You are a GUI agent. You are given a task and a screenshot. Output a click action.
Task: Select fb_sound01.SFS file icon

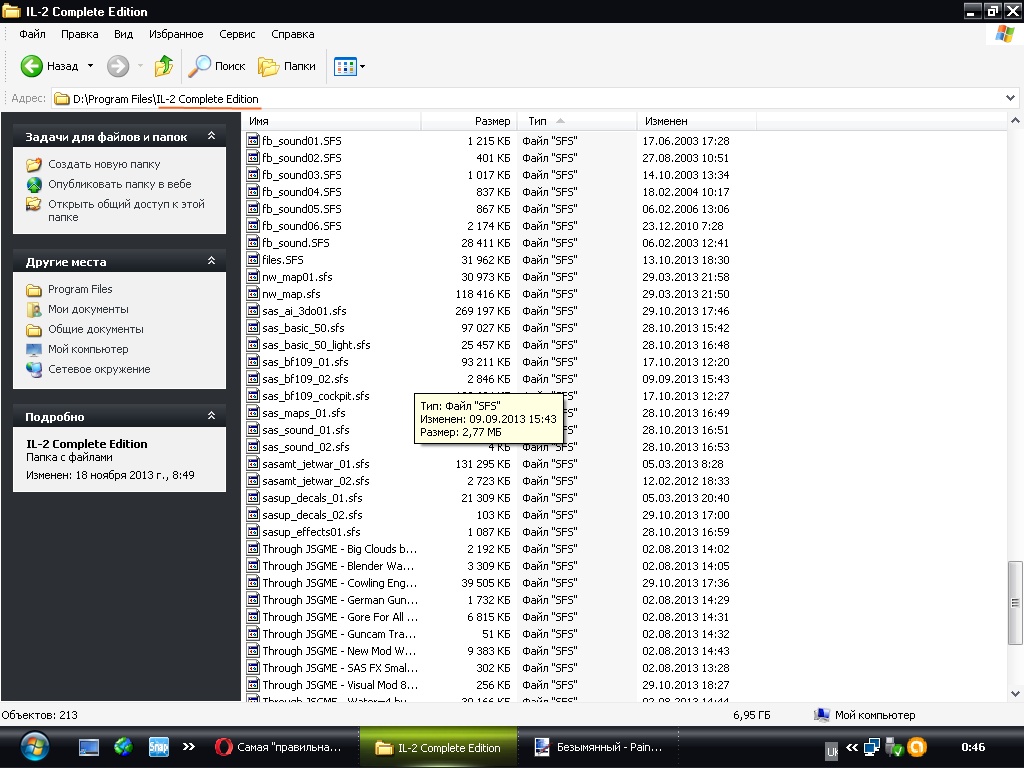(x=253, y=140)
